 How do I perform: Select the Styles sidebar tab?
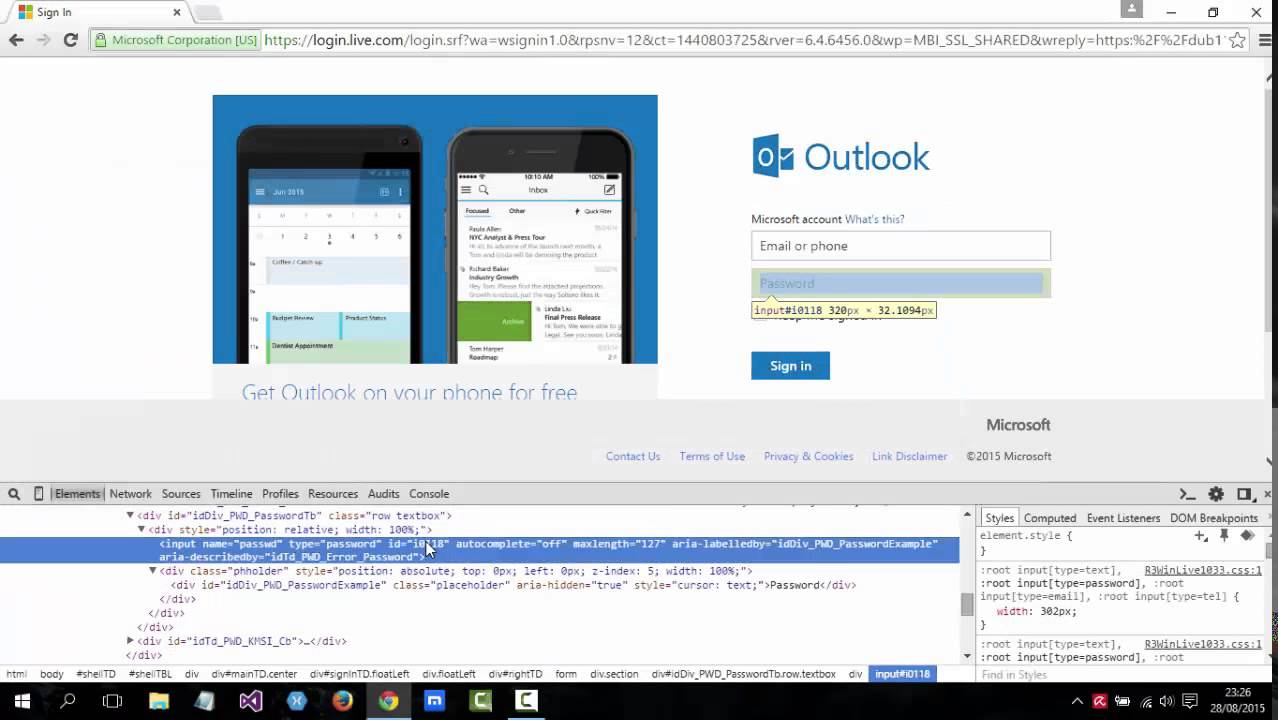(x=999, y=518)
